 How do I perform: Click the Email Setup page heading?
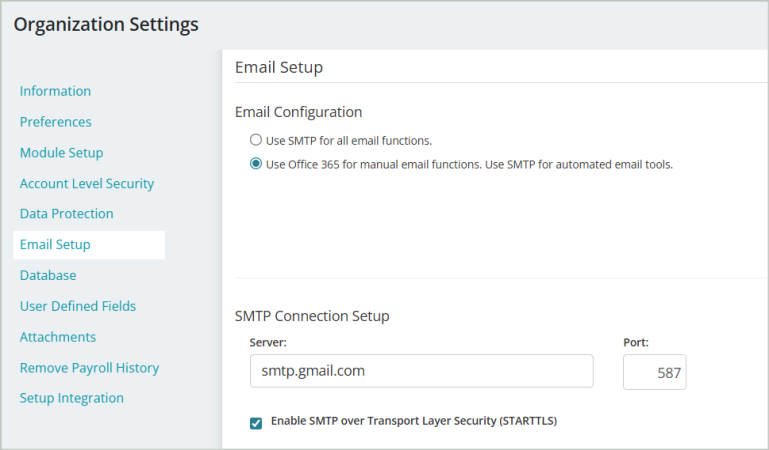pyautogui.click(x=279, y=67)
